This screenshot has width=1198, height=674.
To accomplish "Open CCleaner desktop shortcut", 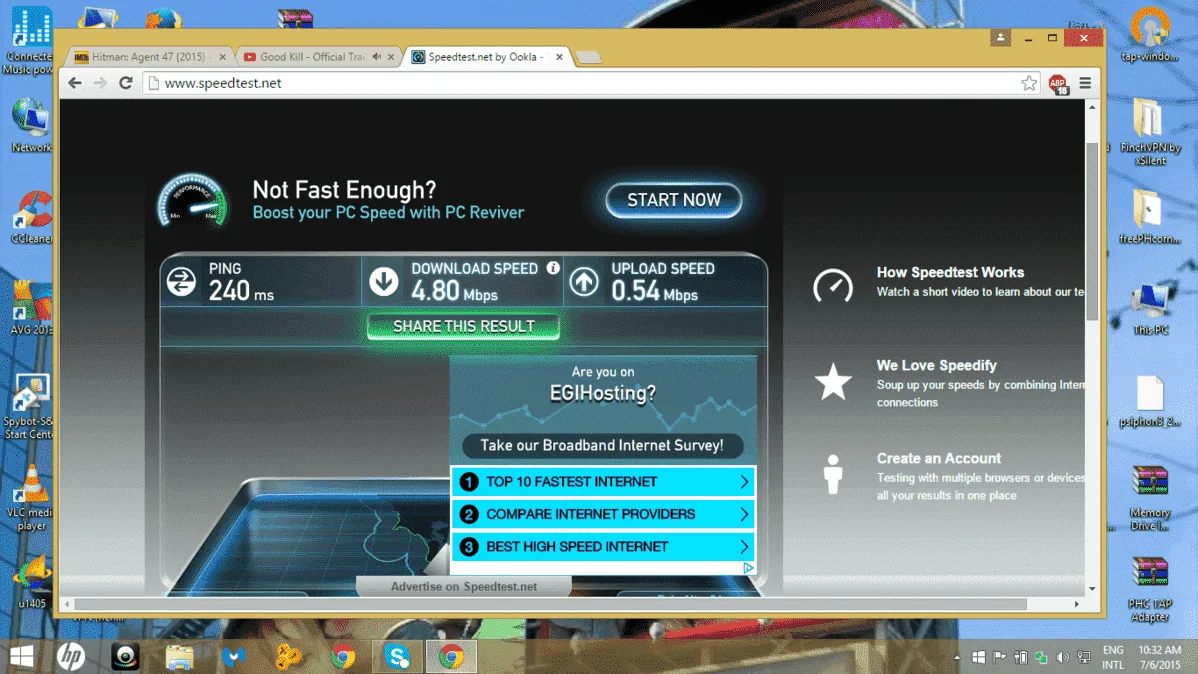I will tap(31, 219).
